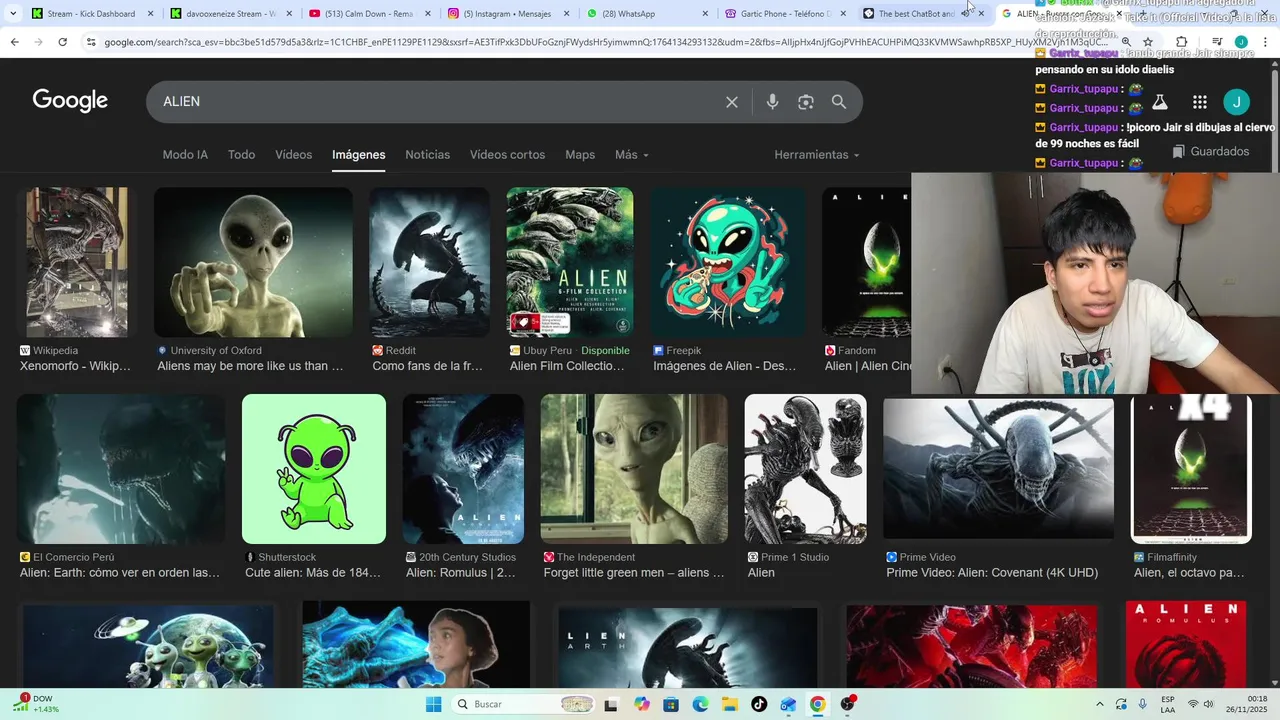Screen dimensions: 1280x720
Task: Select the Alien 6-Film Collection thumbnail
Action: tap(570, 262)
